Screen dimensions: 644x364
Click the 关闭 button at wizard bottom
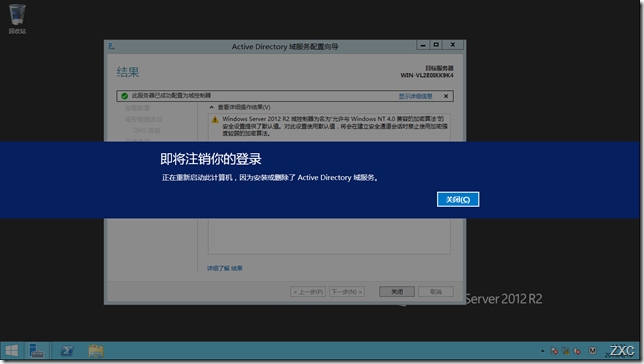click(x=397, y=292)
